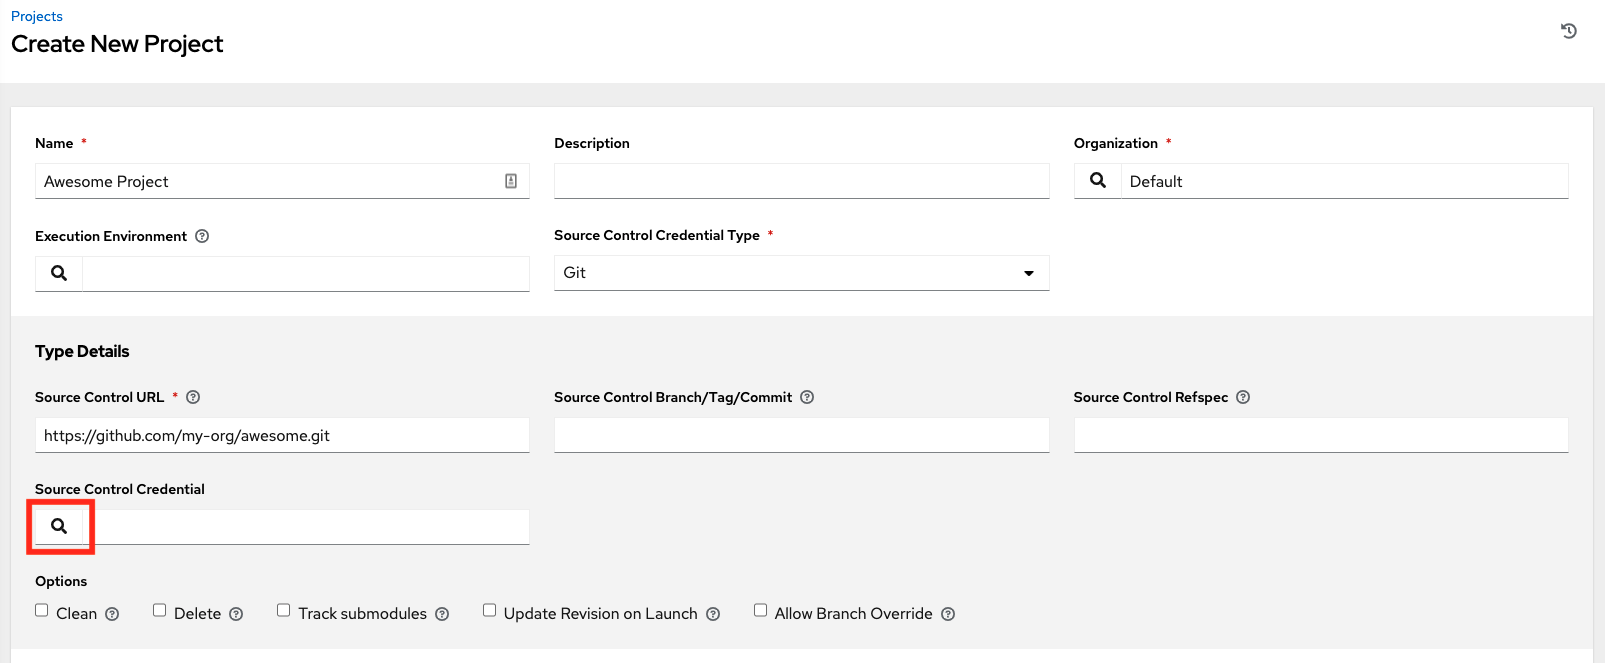The width and height of the screenshot is (1605, 663).
Task: Check Update Revision on Launch
Action: (x=489, y=610)
